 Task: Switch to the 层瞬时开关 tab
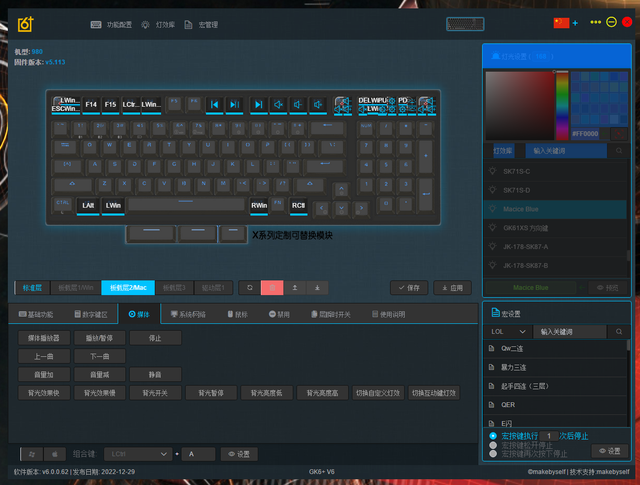point(331,314)
